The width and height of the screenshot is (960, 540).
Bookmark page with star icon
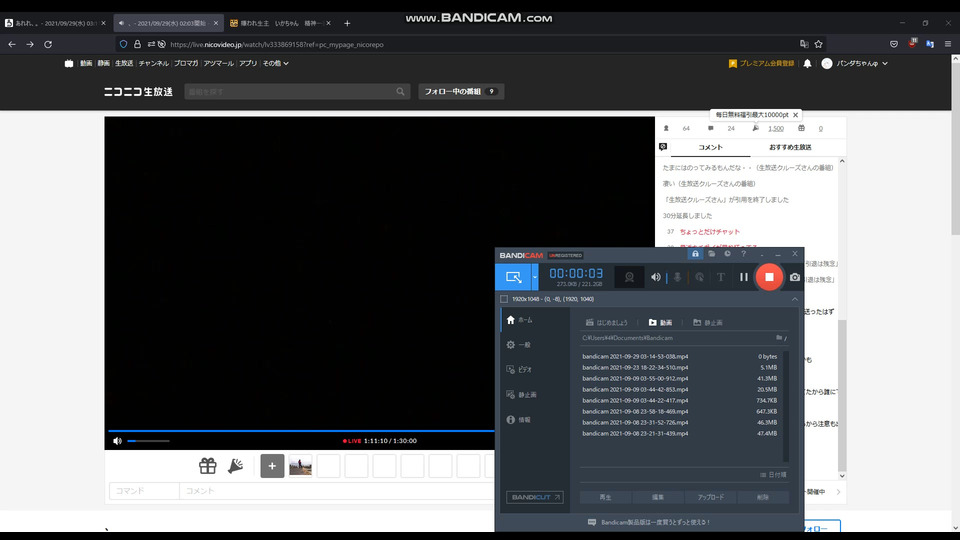click(x=819, y=44)
